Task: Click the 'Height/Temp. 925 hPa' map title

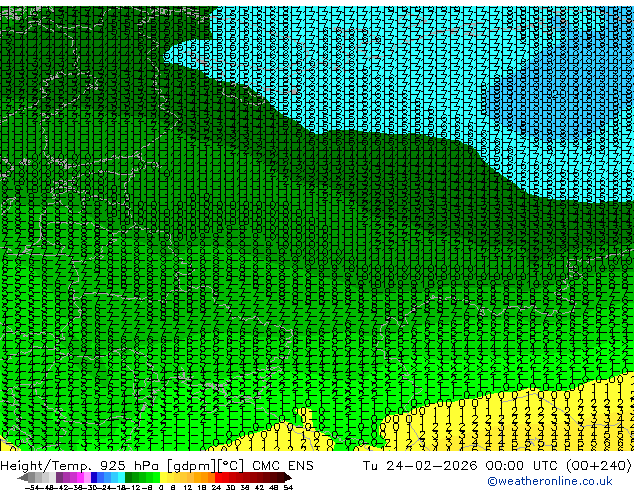Action: (x=81, y=466)
